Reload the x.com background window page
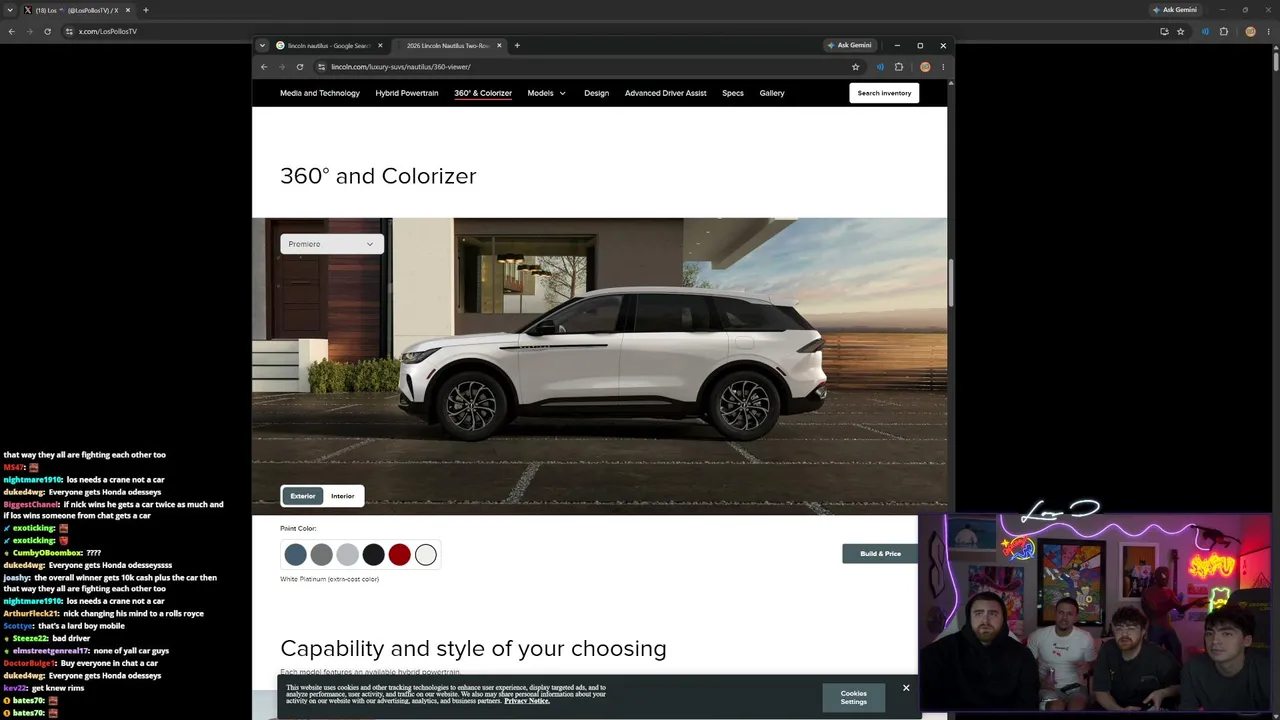The image size is (1280, 720). [x=47, y=31]
